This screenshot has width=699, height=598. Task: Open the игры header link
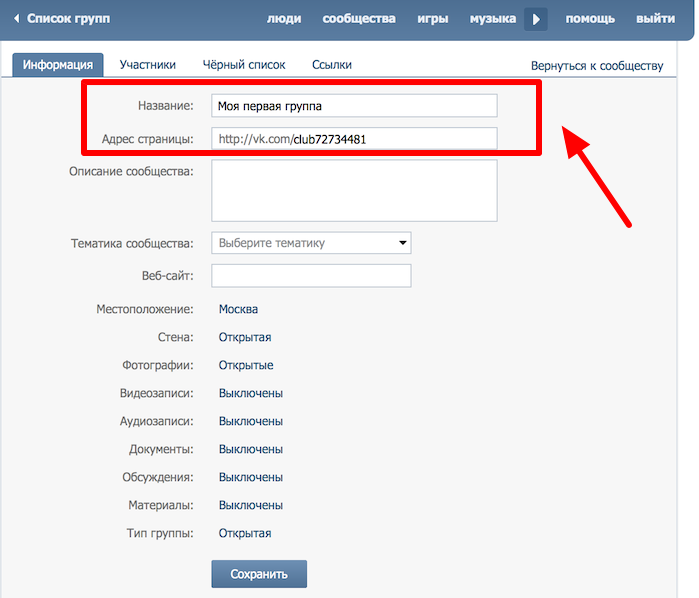(x=432, y=19)
